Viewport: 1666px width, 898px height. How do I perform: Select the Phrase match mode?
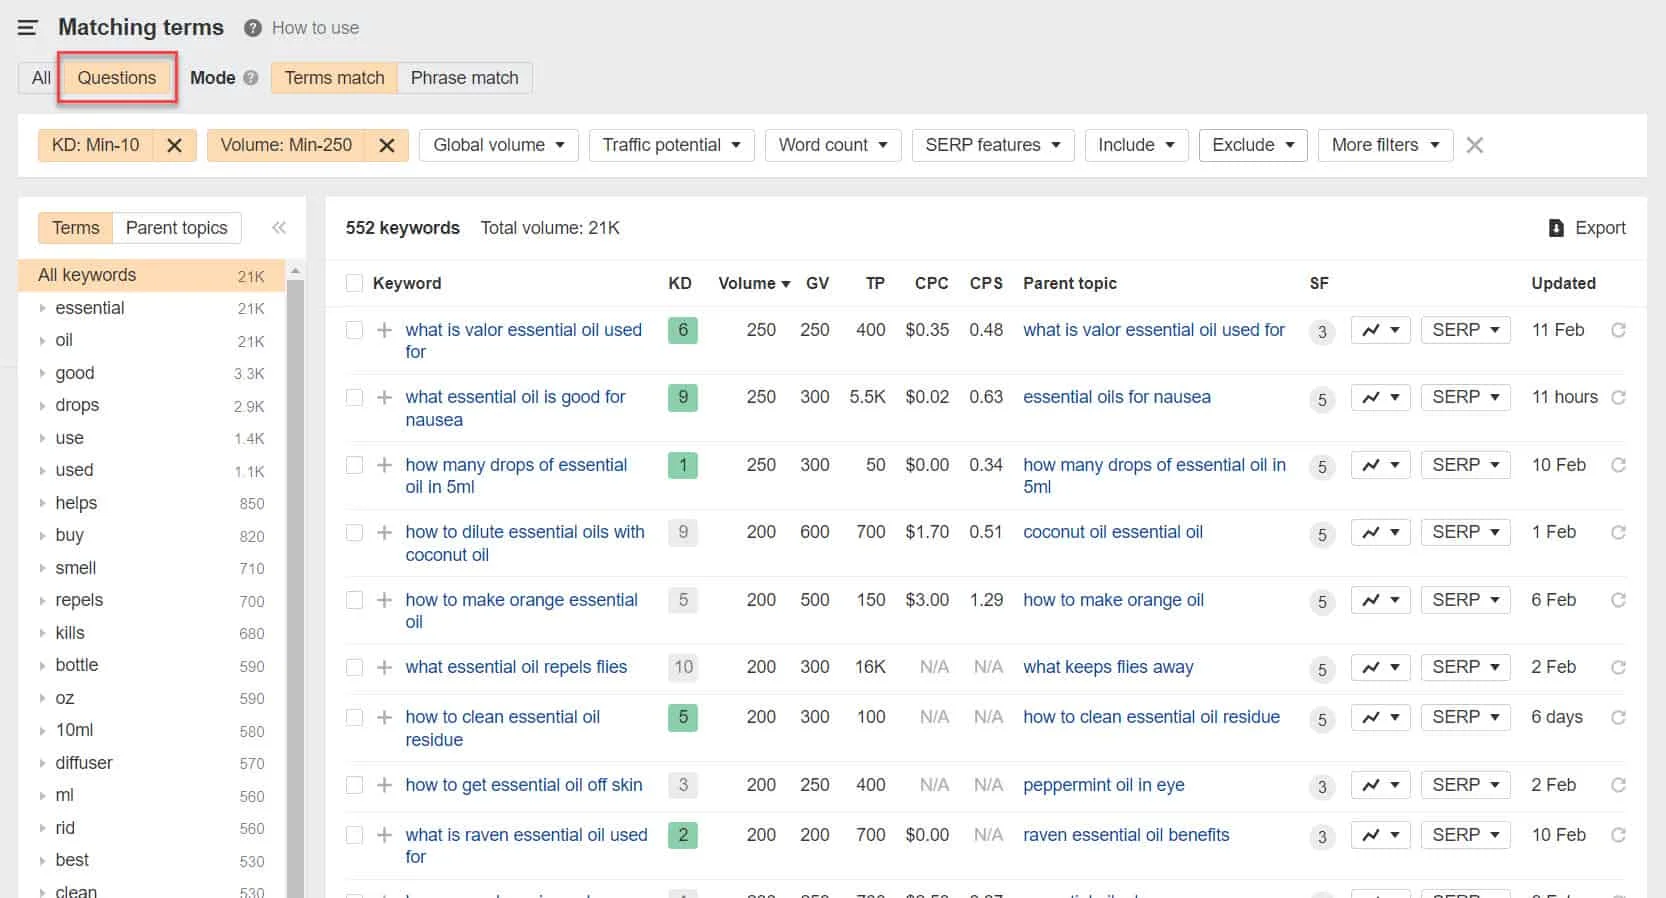pos(464,78)
